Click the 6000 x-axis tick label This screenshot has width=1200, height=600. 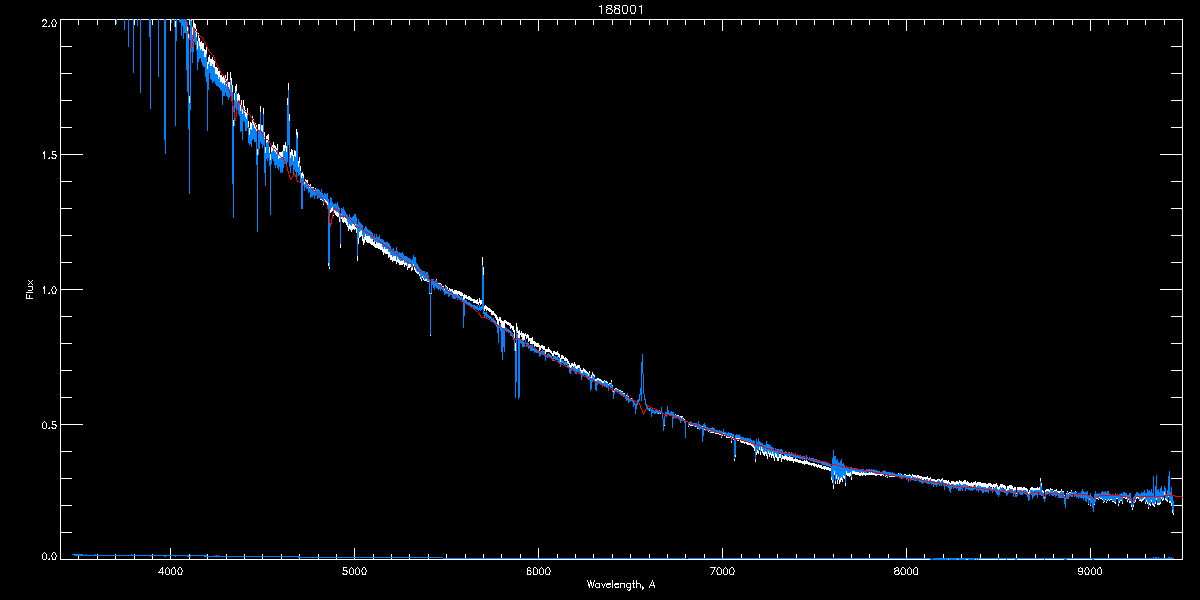pyautogui.click(x=538, y=571)
